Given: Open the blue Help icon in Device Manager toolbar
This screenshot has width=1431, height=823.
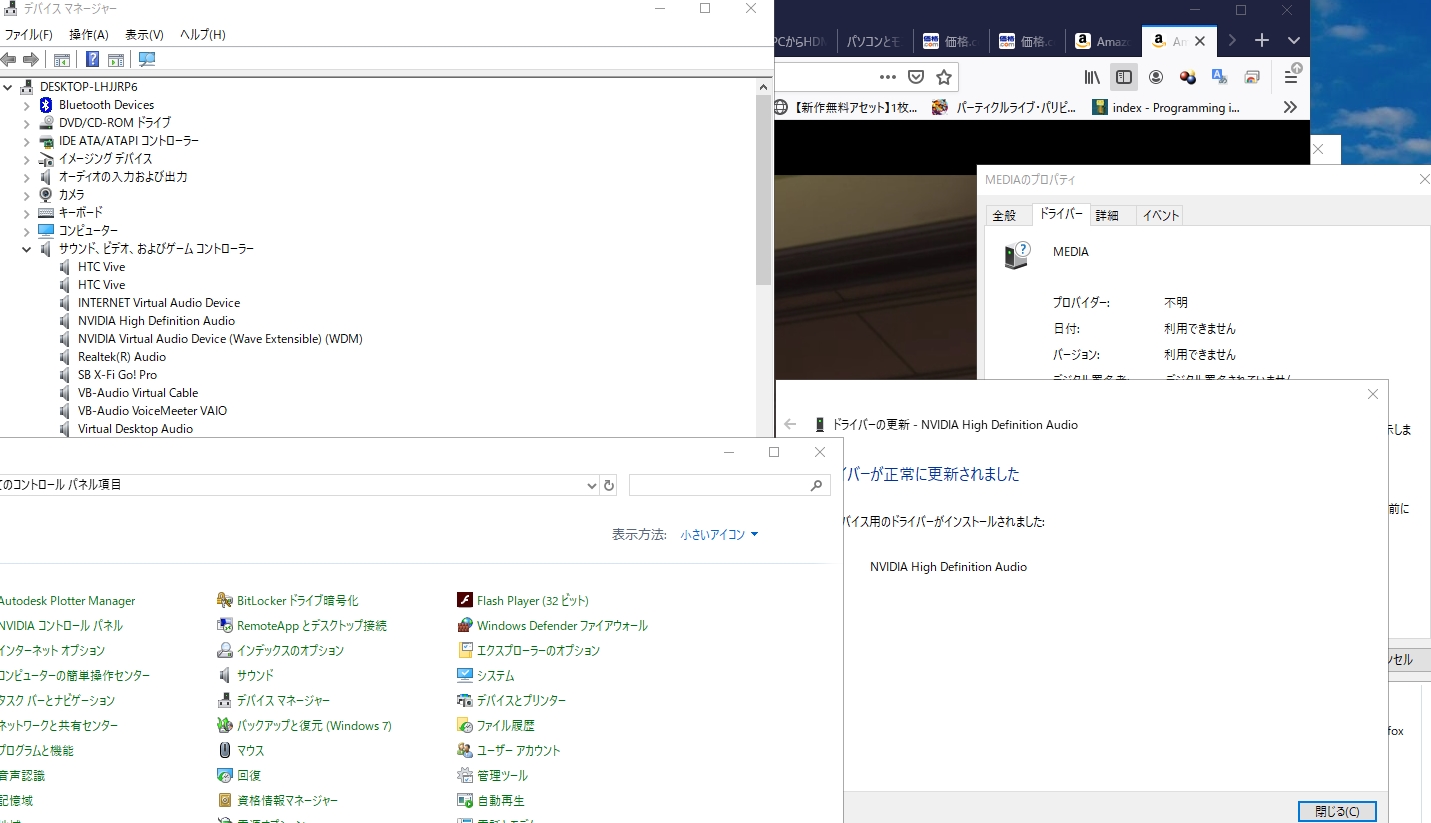Looking at the screenshot, I should (92, 59).
